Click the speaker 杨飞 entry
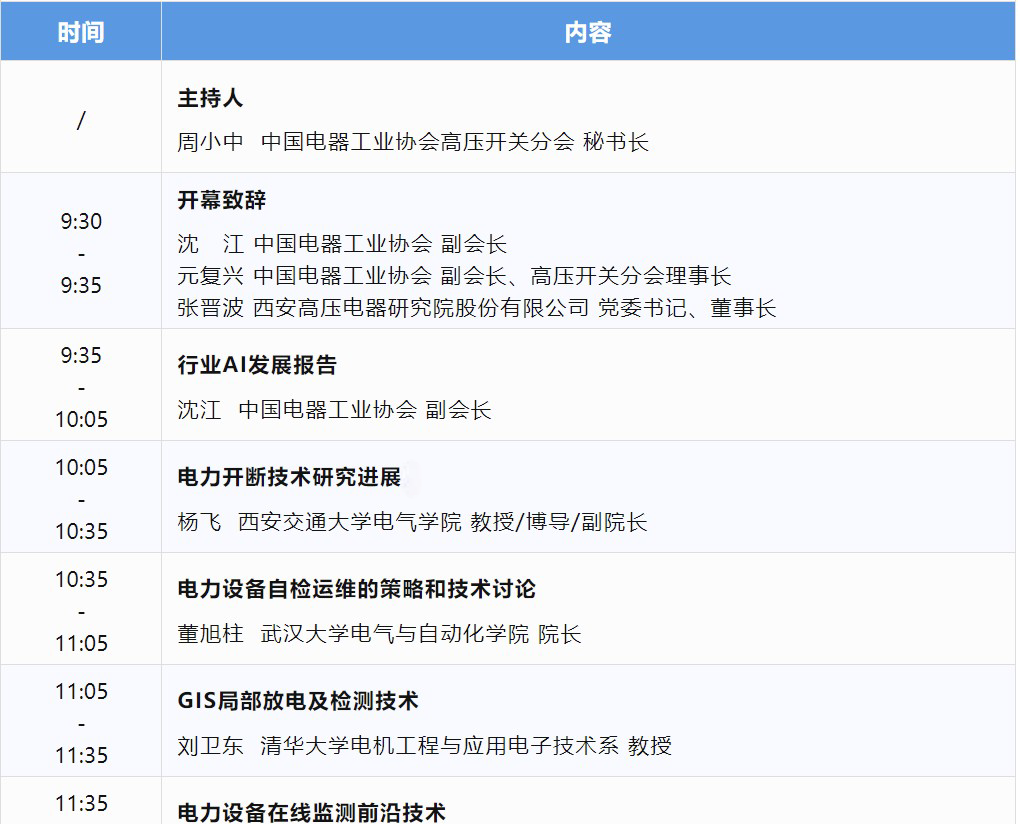 point(195,522)
